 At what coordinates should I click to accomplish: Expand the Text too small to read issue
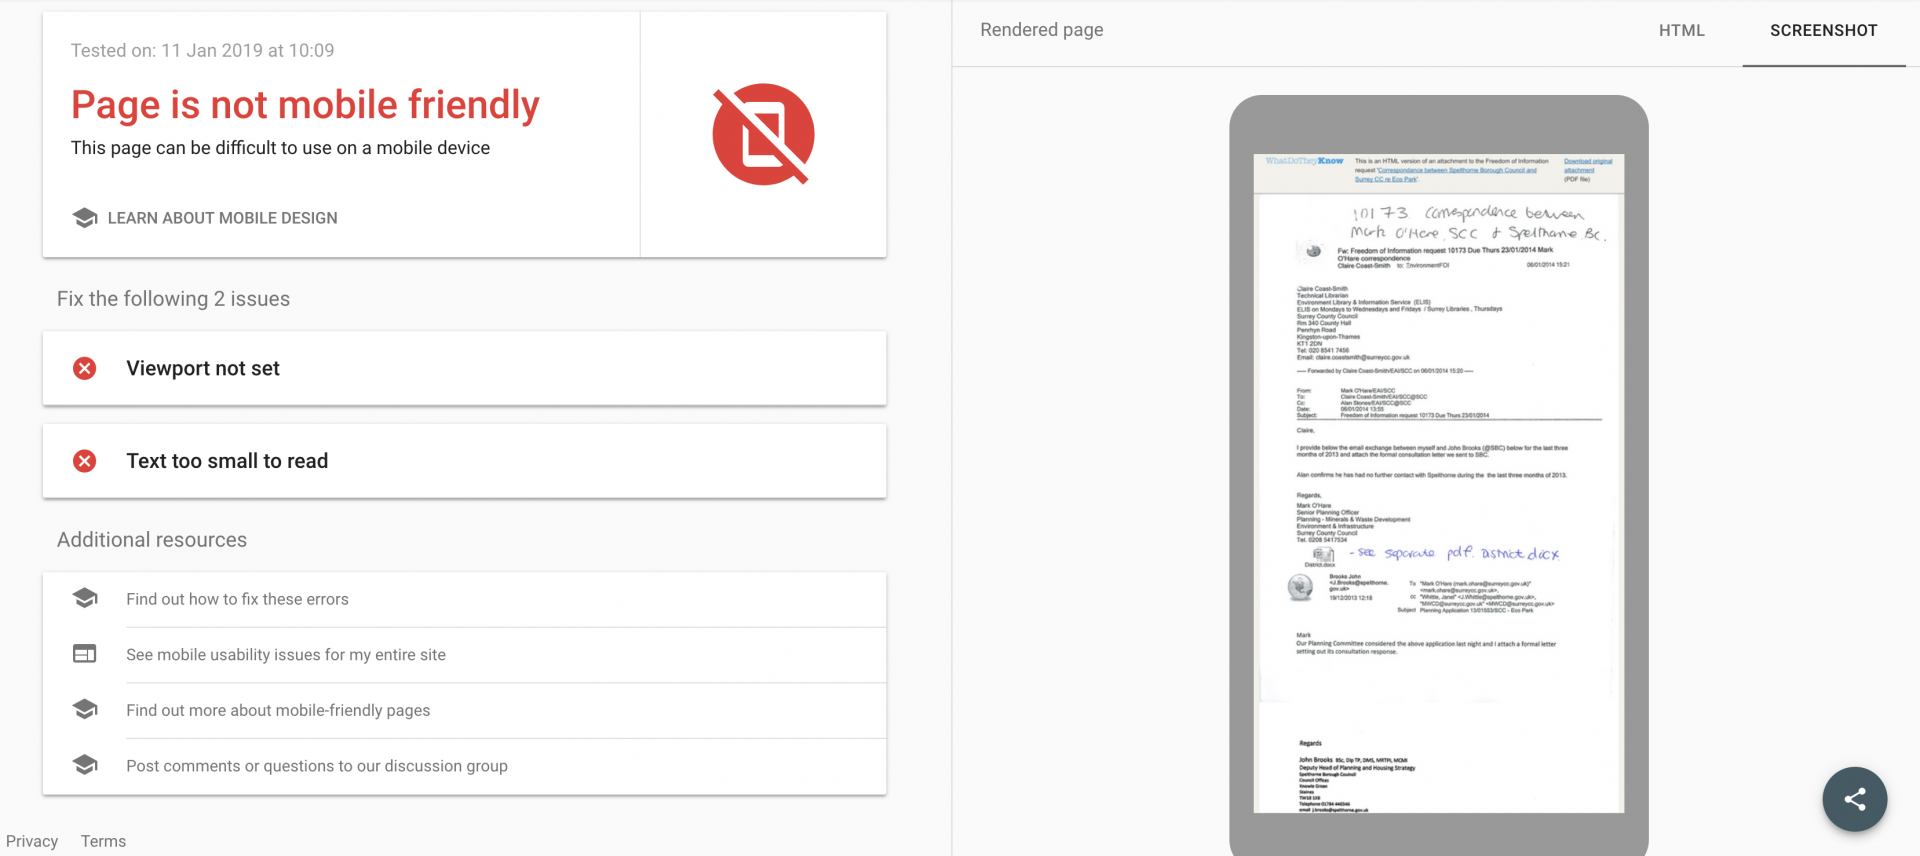tap(464, 461)
